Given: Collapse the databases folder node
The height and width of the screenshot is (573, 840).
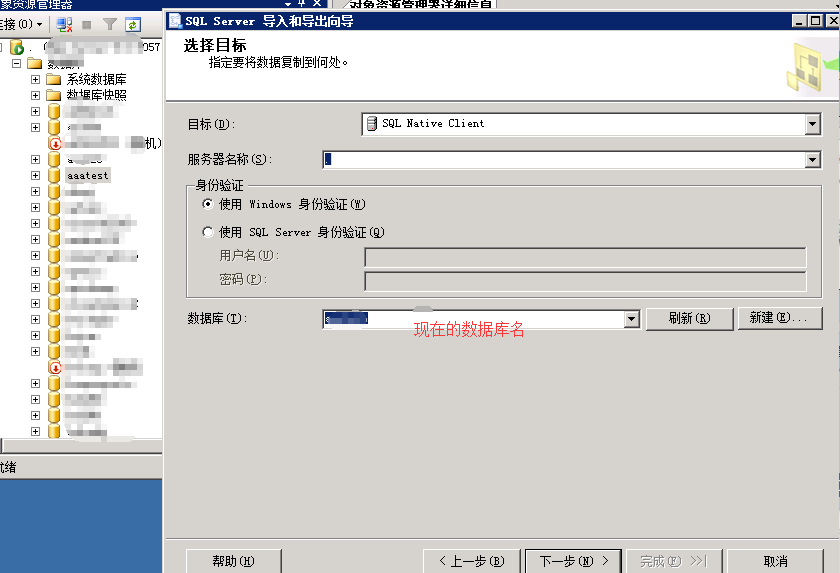Looking at the screenshot, I should (17, 63).
